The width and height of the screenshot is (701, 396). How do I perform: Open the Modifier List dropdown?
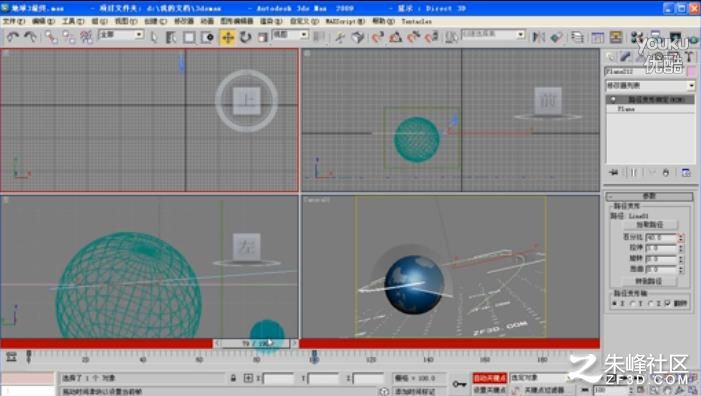[x=650, y=85]
